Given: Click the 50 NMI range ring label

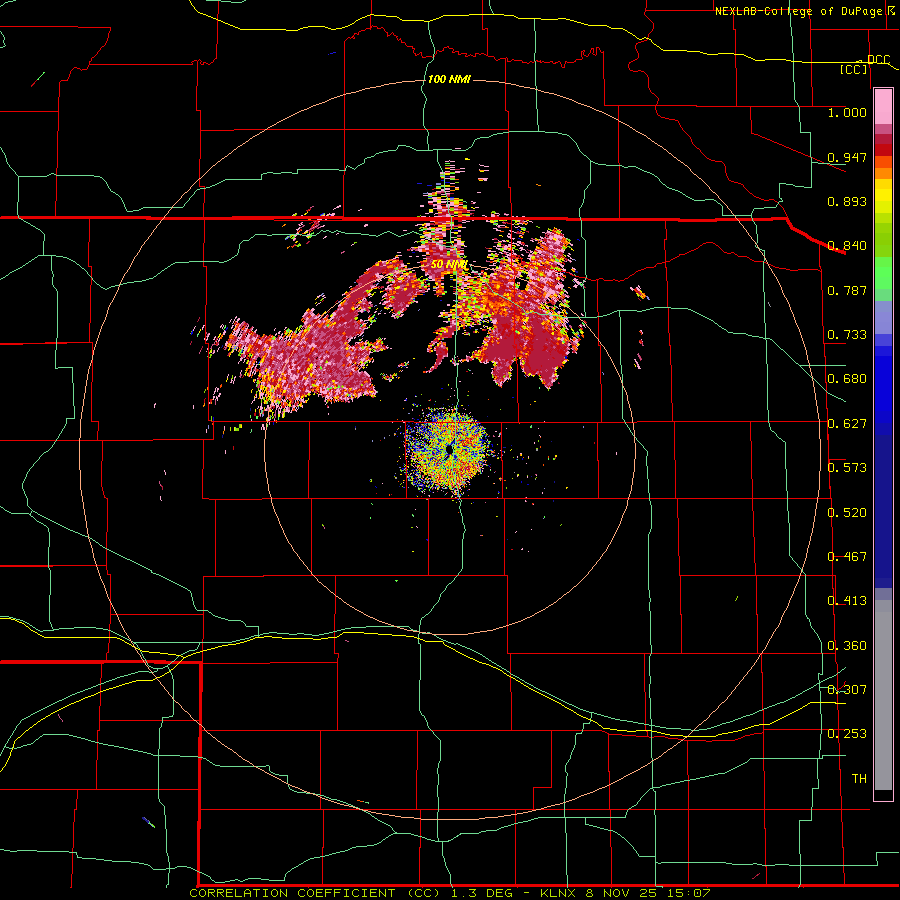Looking at the screenshot, I should (448, 265).
